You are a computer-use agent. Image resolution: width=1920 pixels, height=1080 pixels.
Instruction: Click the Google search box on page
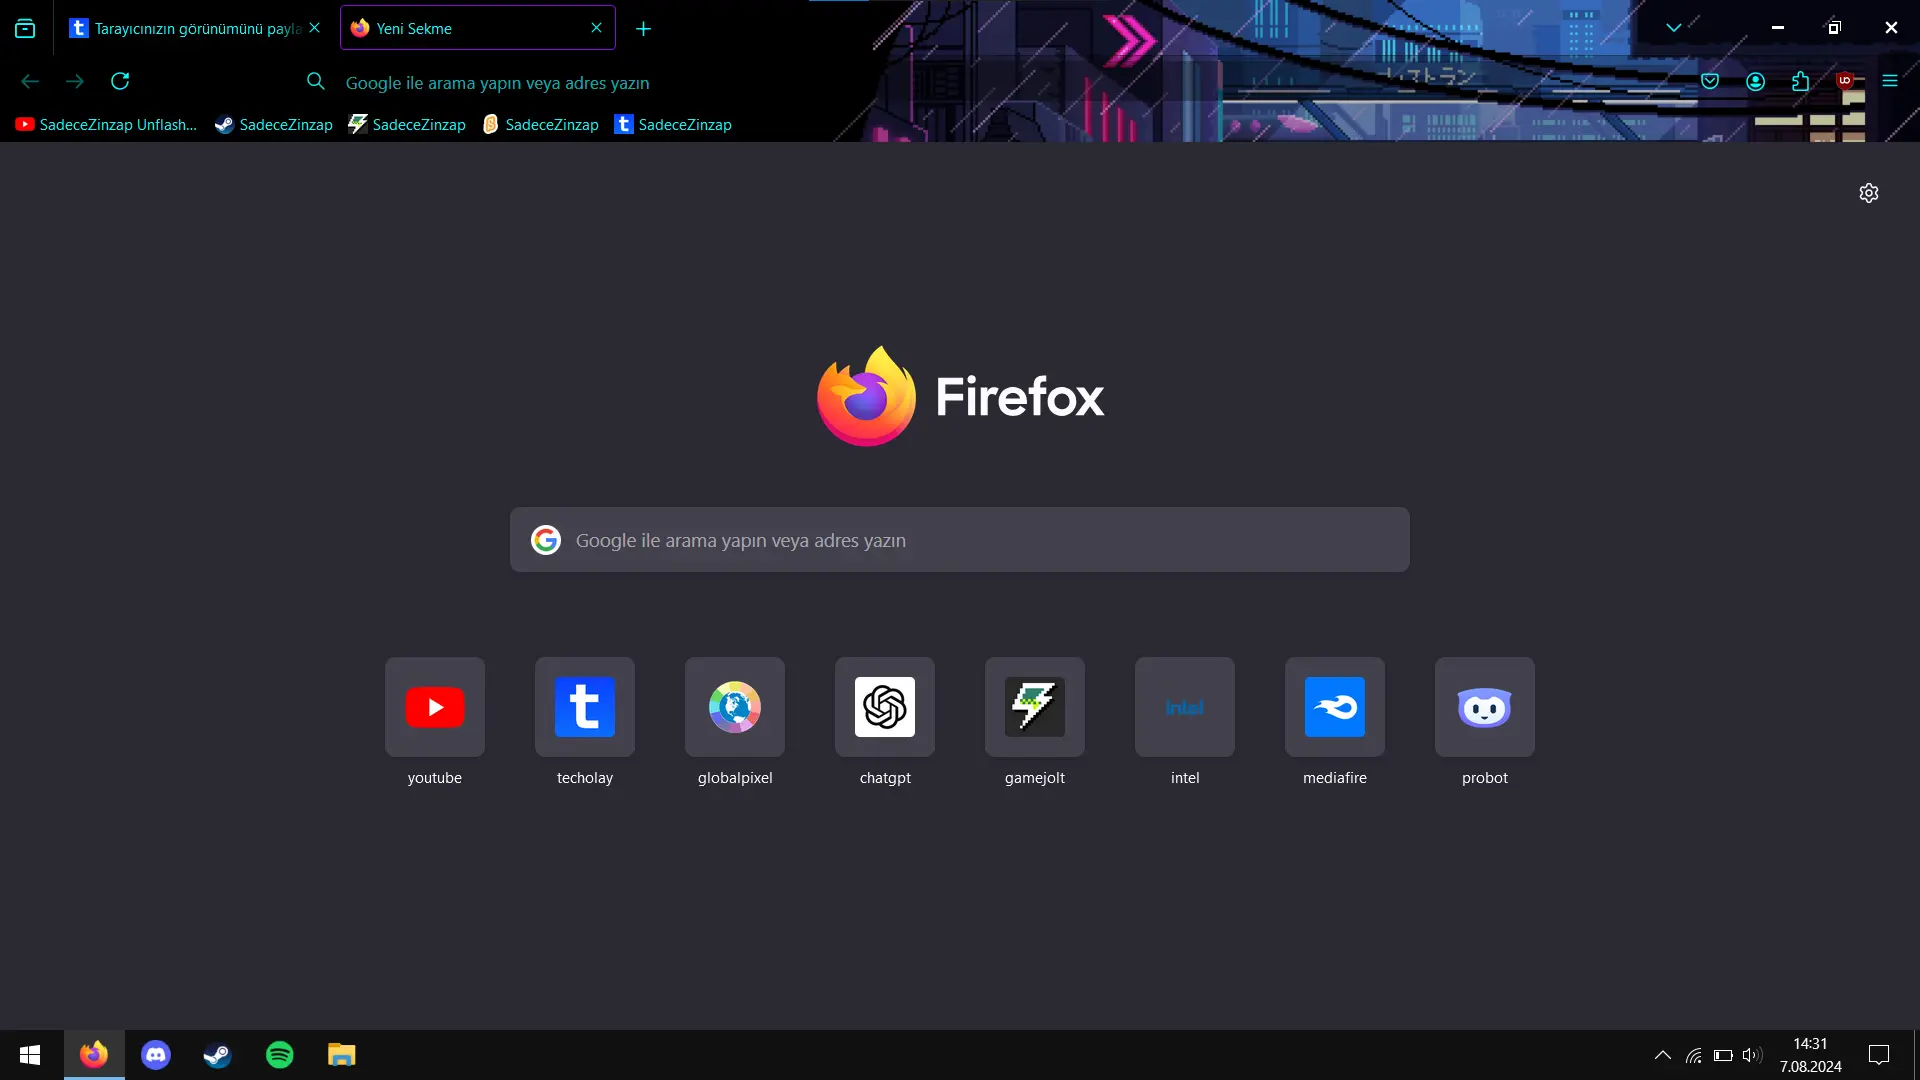(x=960, y=540)
